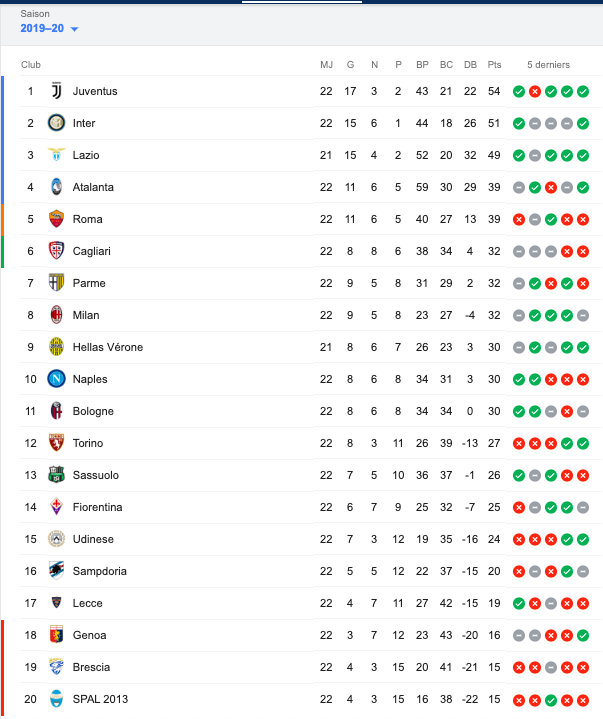Click the Torino club logo
The width and height of the screenshot is (603, 719).
click(x=56, y=443)
